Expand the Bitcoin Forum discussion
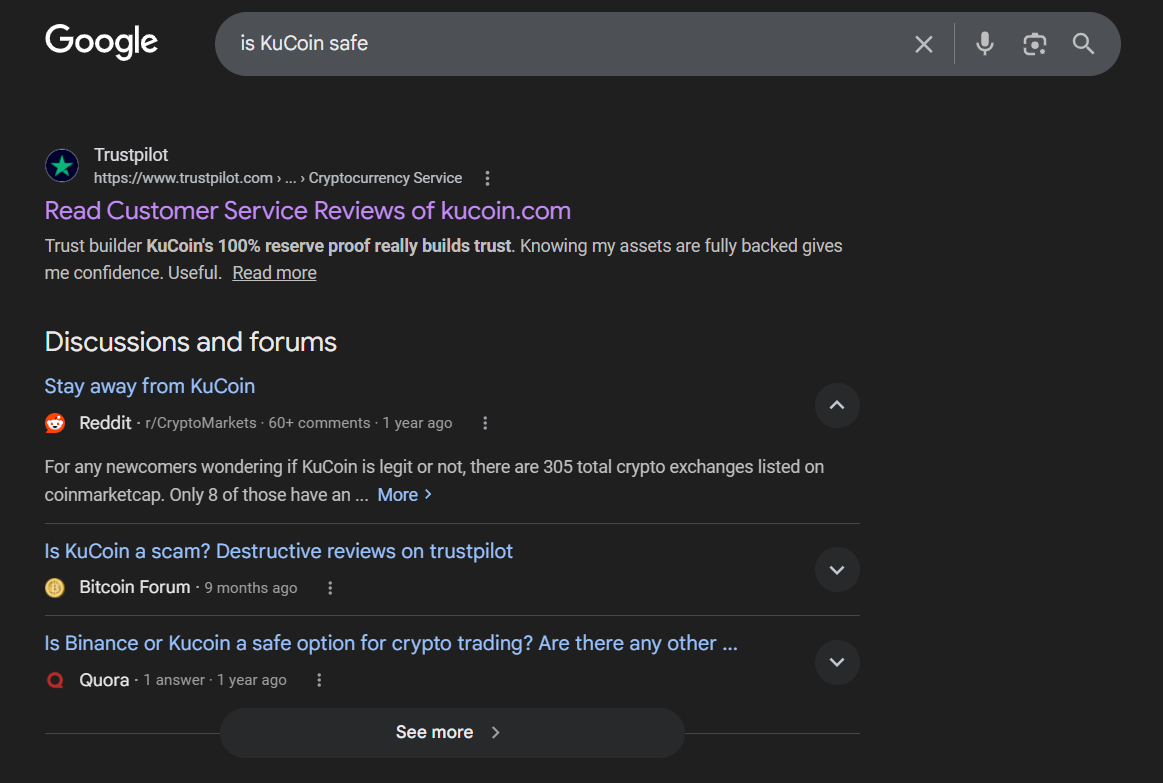The height and width of the screenshot is (783, 1163). (837, 569)
